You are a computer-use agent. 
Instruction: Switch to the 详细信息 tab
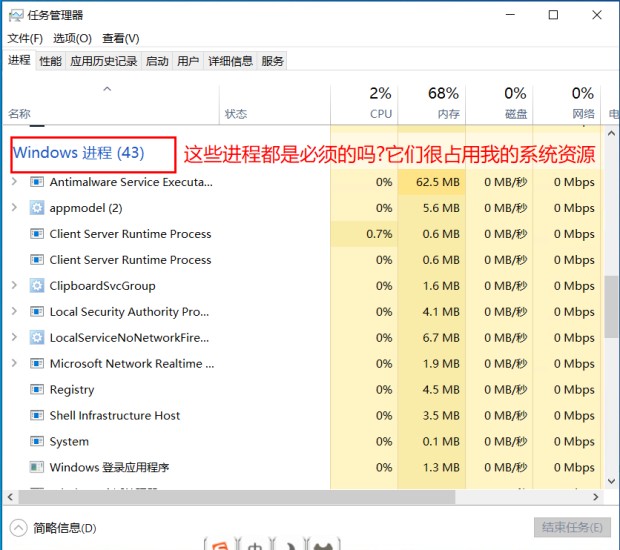click(230, 61)
